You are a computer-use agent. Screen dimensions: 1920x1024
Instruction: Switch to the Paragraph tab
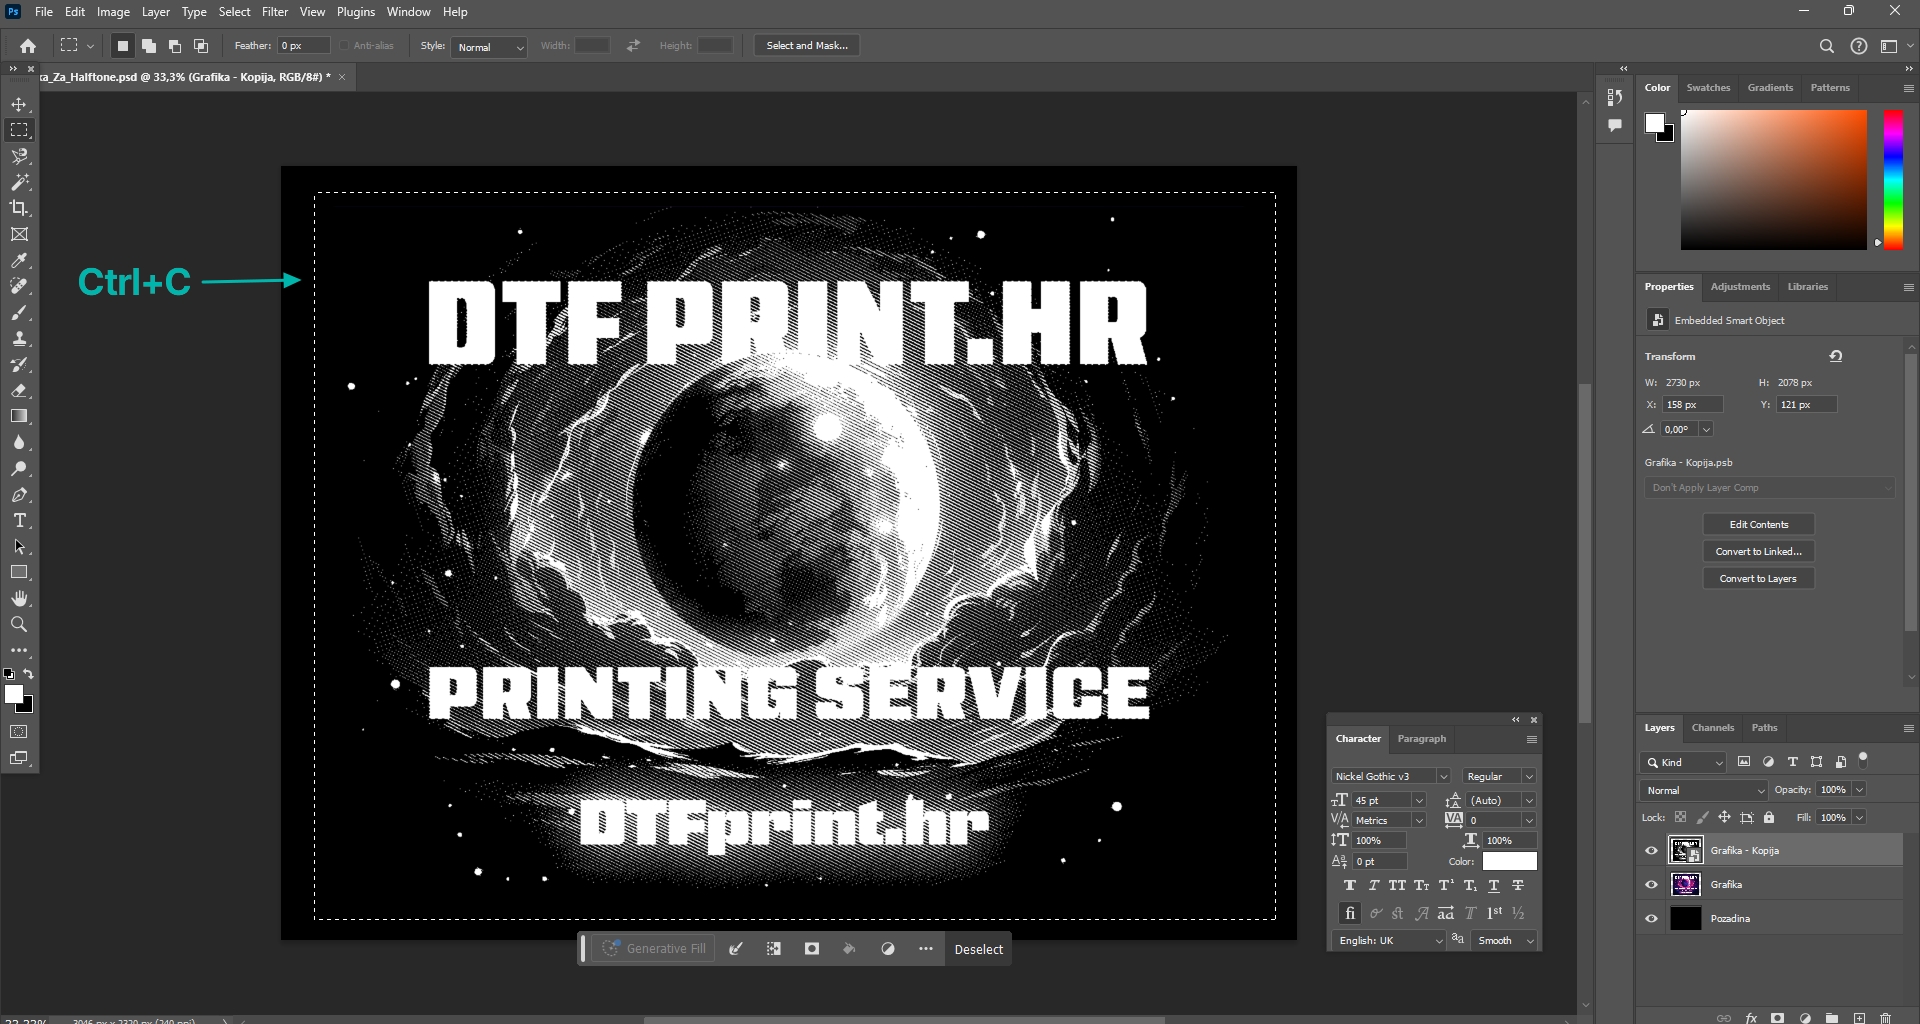point(1421,739)
